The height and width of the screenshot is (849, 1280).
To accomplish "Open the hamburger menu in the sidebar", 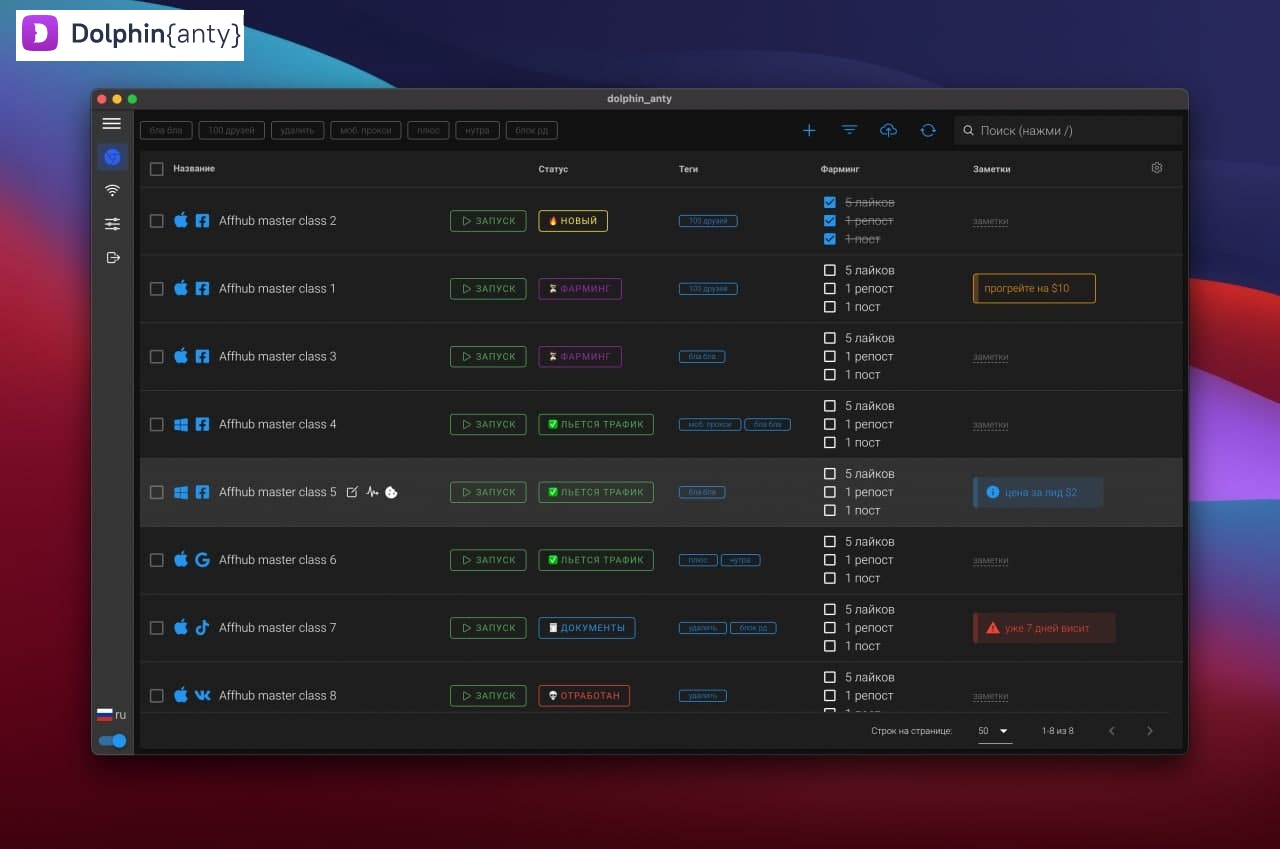I will click(112, 124).
